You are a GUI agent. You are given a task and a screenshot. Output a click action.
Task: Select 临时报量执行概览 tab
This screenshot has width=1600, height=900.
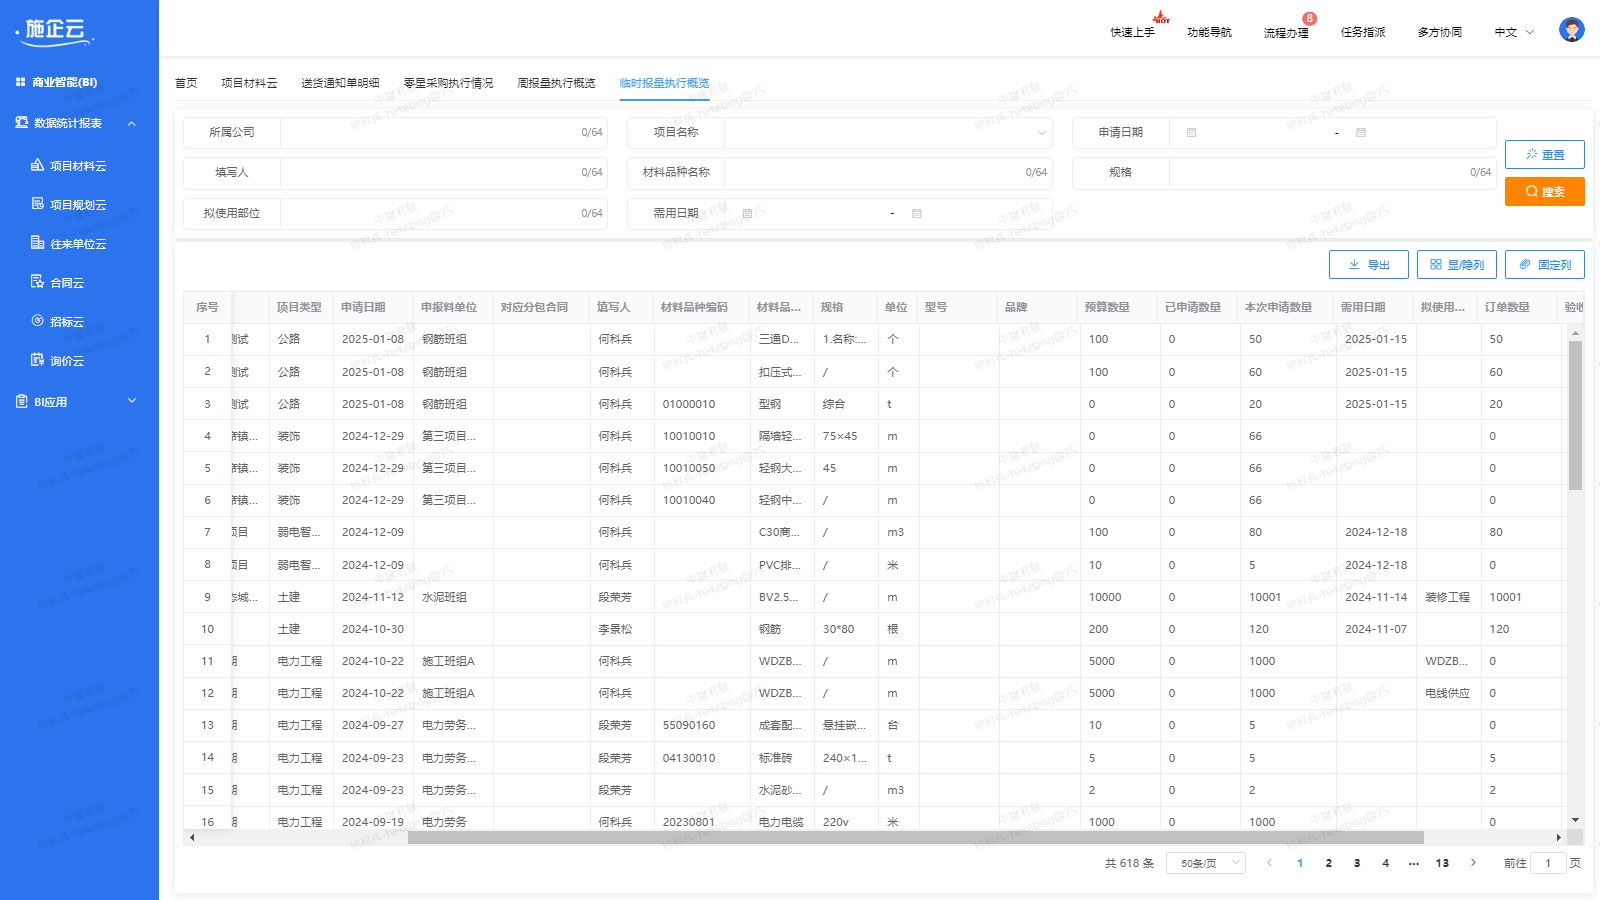(x=664, y=83)
